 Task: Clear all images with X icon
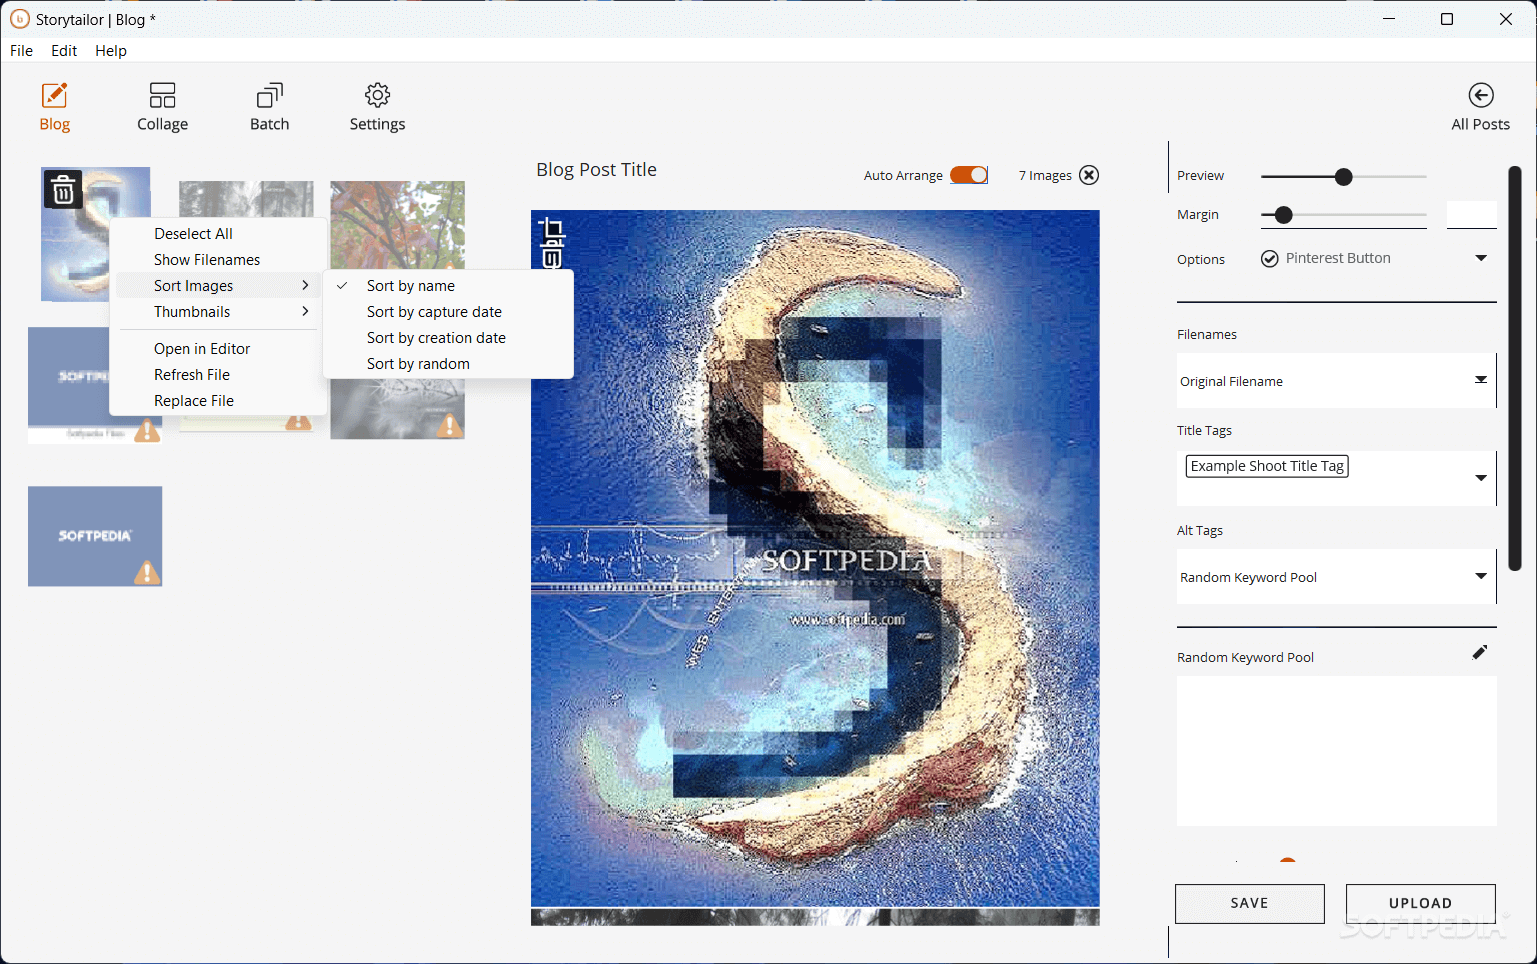pos(1089,175)
